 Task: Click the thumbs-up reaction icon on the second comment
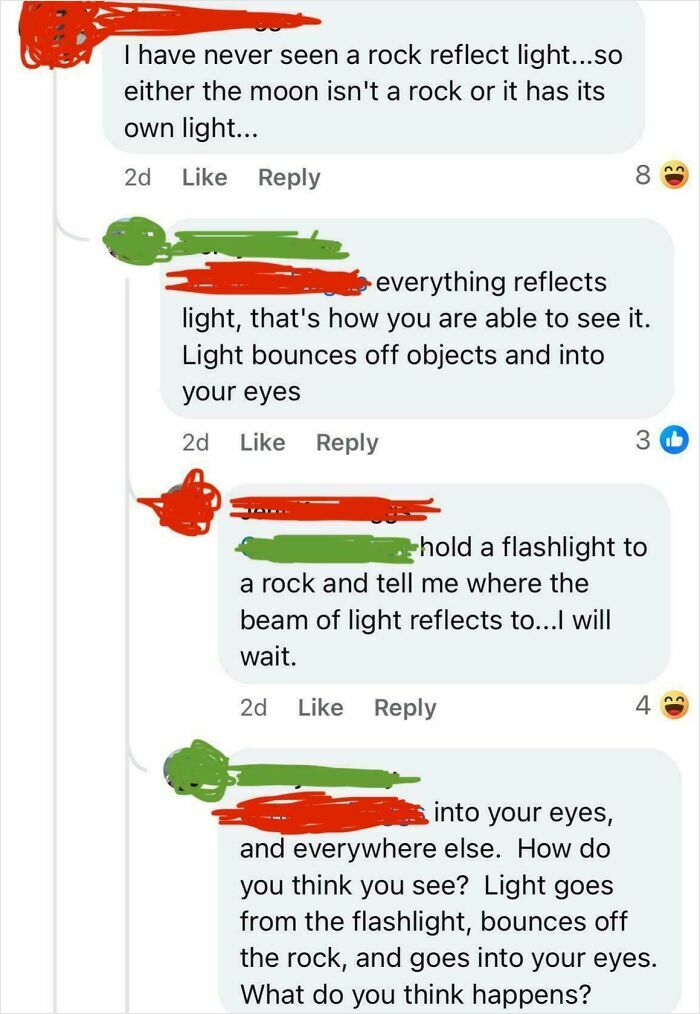point(673,441)
